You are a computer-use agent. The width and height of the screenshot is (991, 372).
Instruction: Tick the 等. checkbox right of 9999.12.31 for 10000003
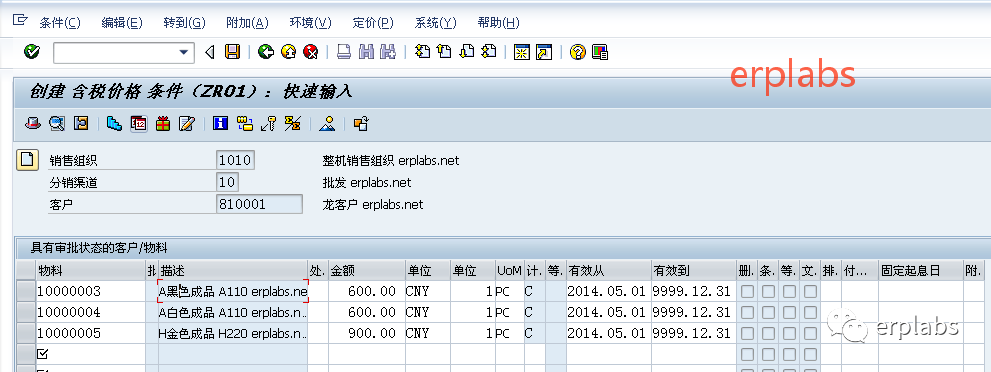click(x=789, y=291)
